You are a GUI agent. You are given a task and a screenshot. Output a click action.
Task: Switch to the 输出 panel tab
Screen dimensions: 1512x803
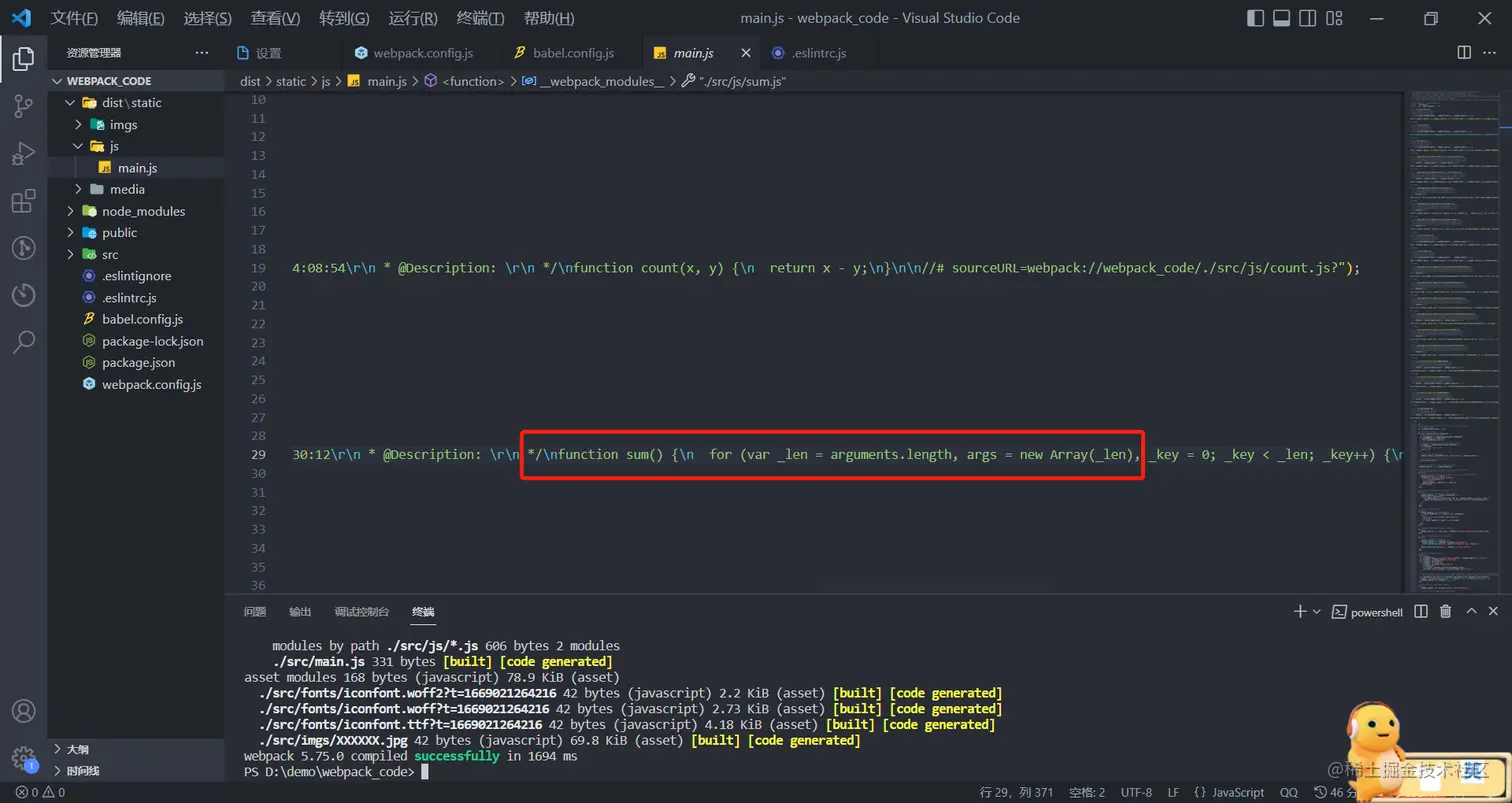click(x=300, y=612)
